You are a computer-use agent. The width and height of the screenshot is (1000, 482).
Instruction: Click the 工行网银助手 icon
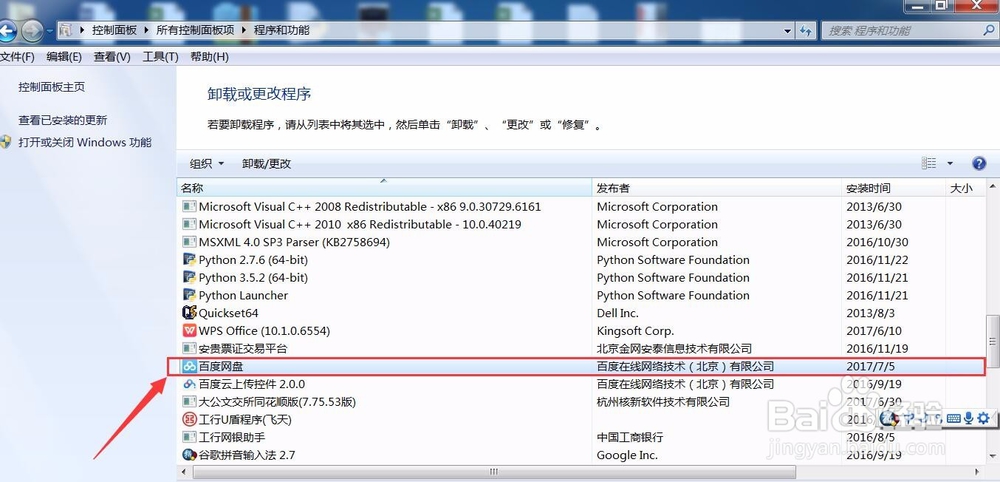pyautogui.click(x=189, y=437)
